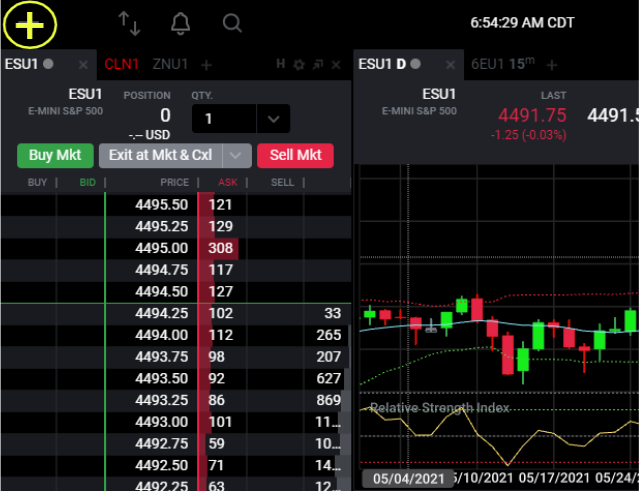Click the PRICE column header
The height and width of the screenshot is (491, 640).
click(x=174, y=182)
